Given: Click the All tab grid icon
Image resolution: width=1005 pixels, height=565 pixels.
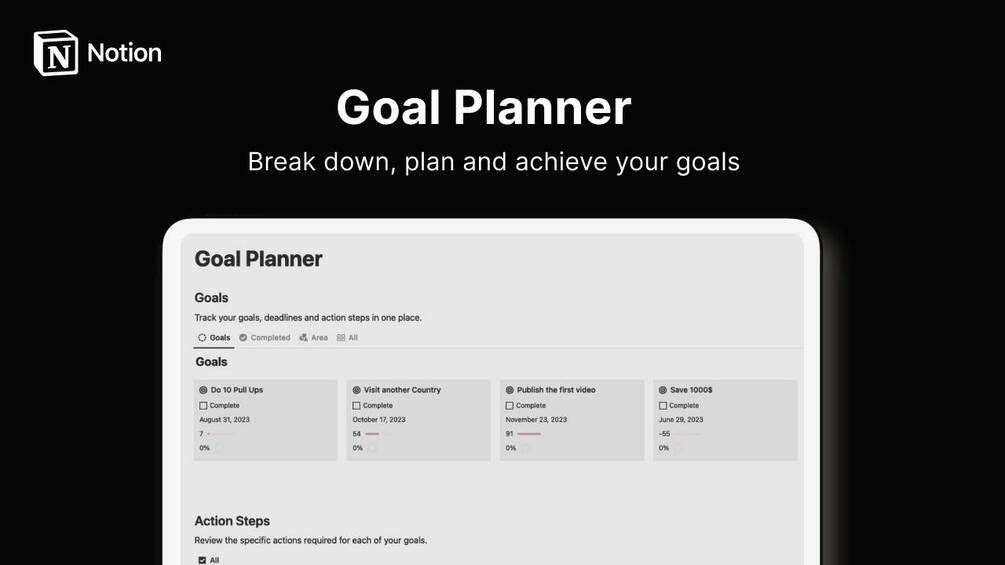Looking at the screenshot, I should [x=341, y=338].
